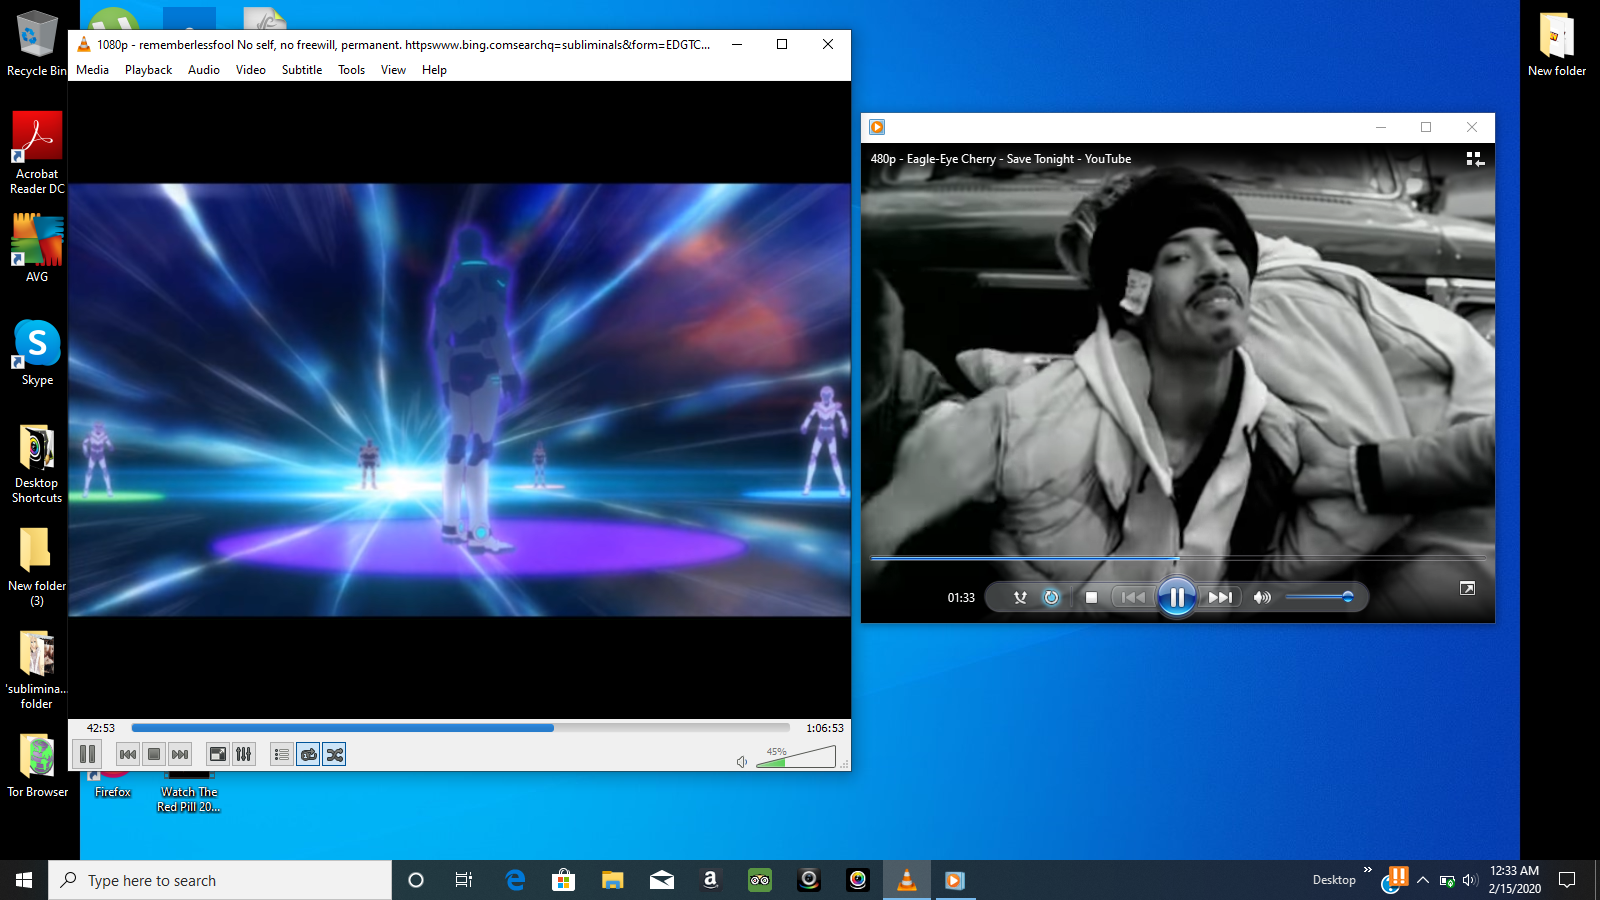Image resolution: width=1600 pixels, height=900 pixels.
Task: Switch Windows Media Player to Library
Action: click(x=1475, y=159)
